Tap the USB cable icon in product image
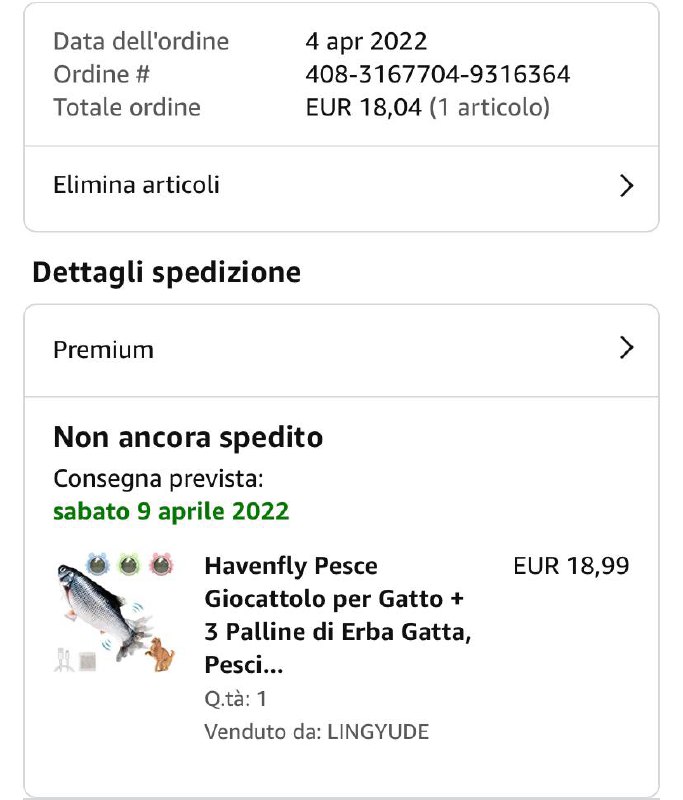Image resolution: width=683 pixels, height=800 pixels. coord(64,660)
